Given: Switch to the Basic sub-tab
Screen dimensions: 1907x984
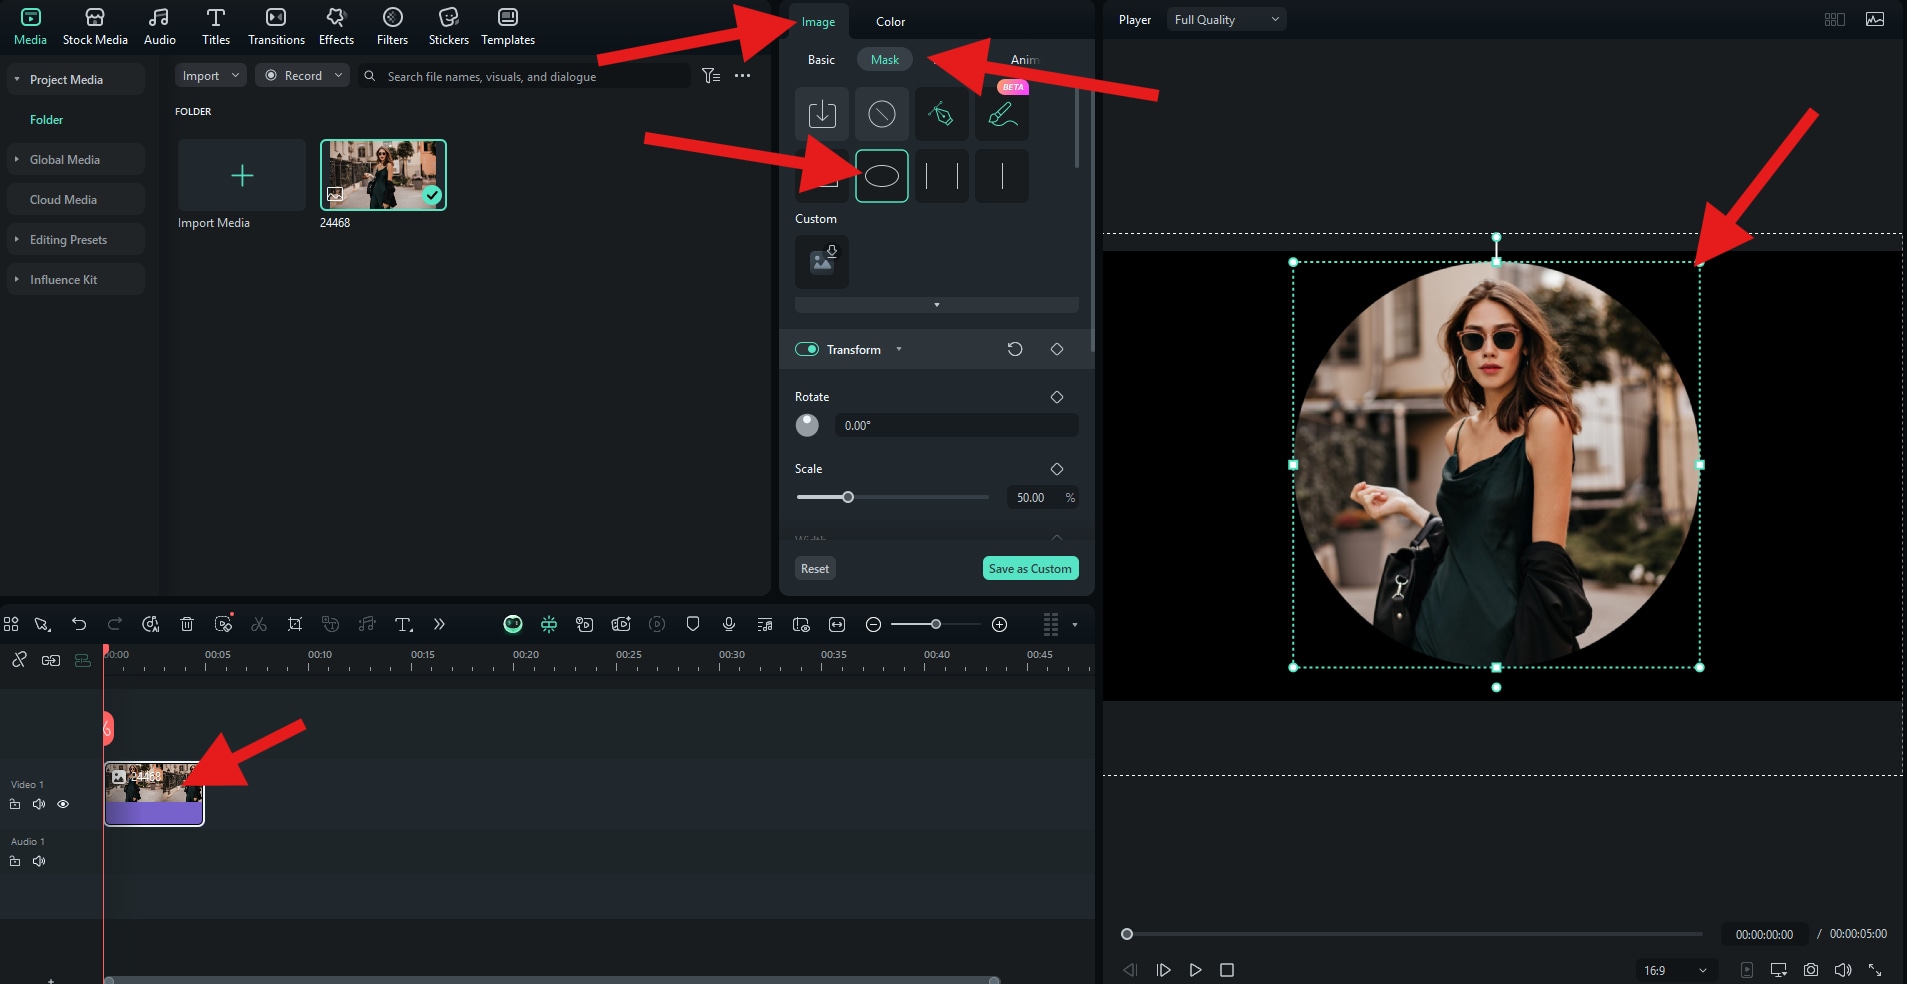Looking at the screenshot, I should 821,60.
